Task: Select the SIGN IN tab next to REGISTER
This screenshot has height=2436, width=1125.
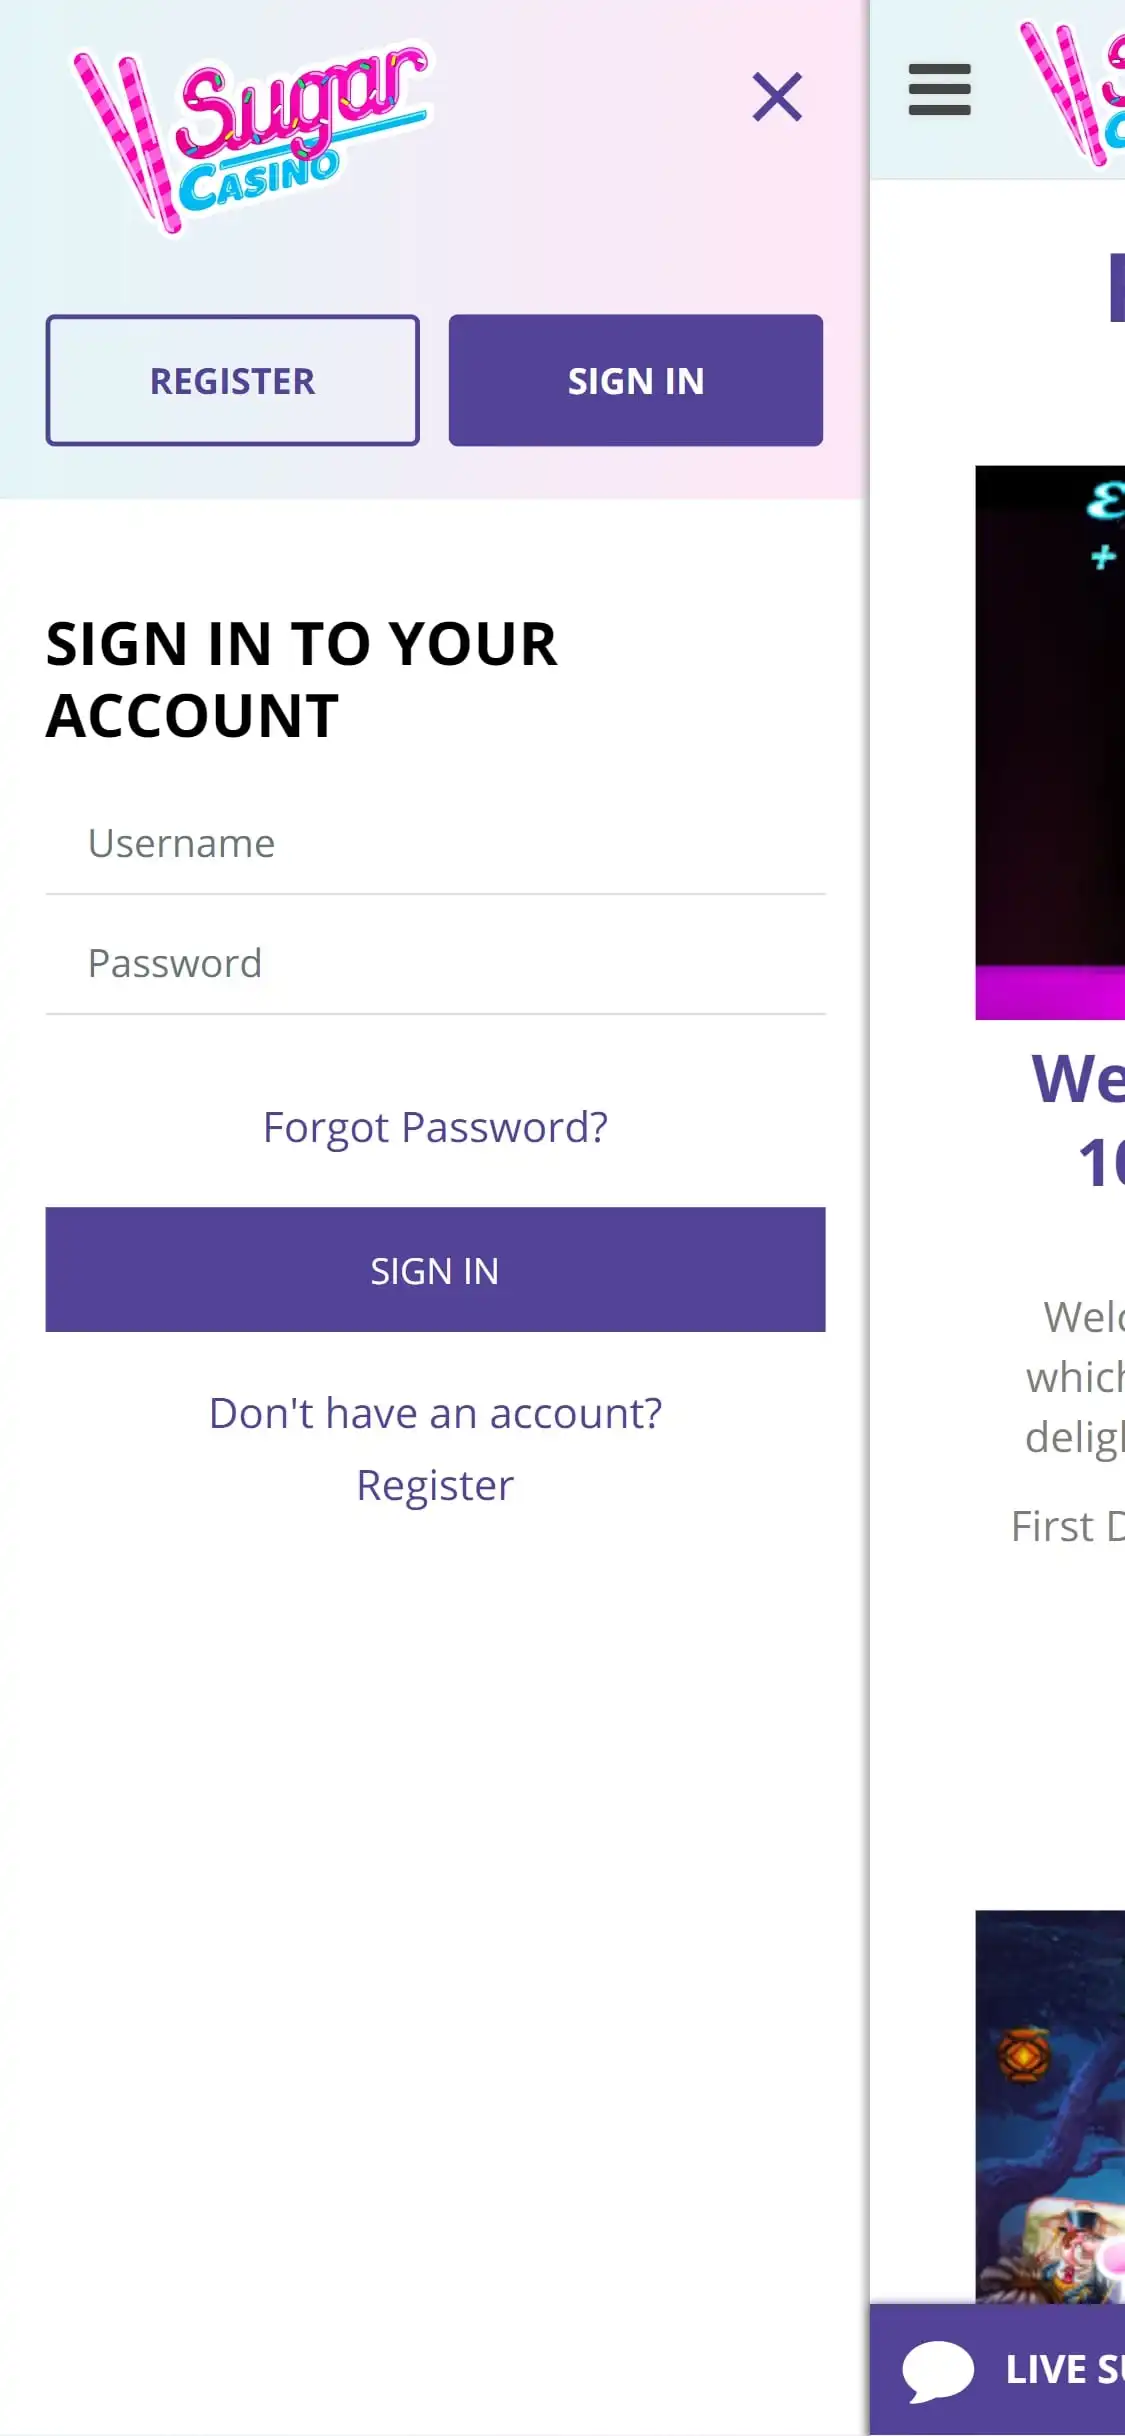Action: 635,381
